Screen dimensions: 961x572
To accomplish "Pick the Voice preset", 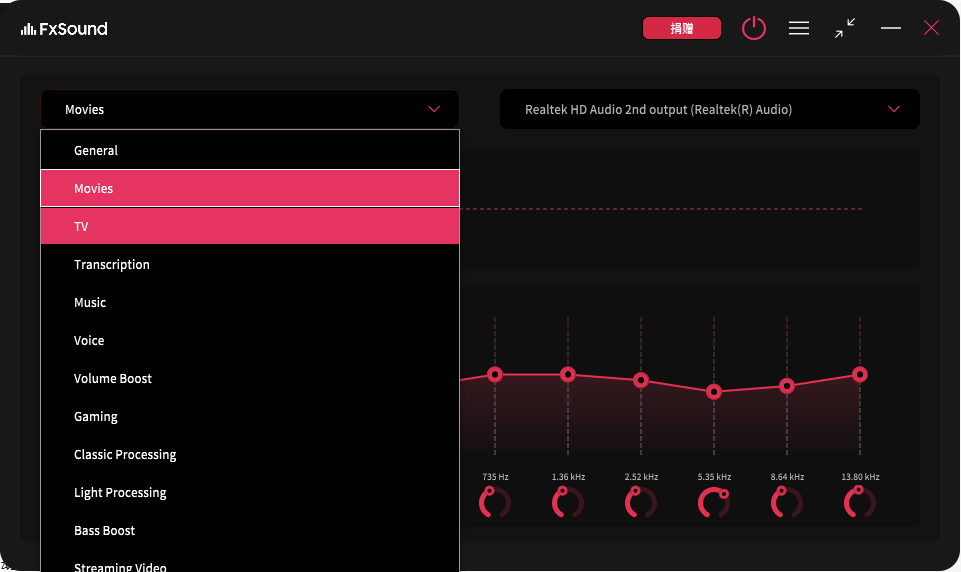I will 249,340.
